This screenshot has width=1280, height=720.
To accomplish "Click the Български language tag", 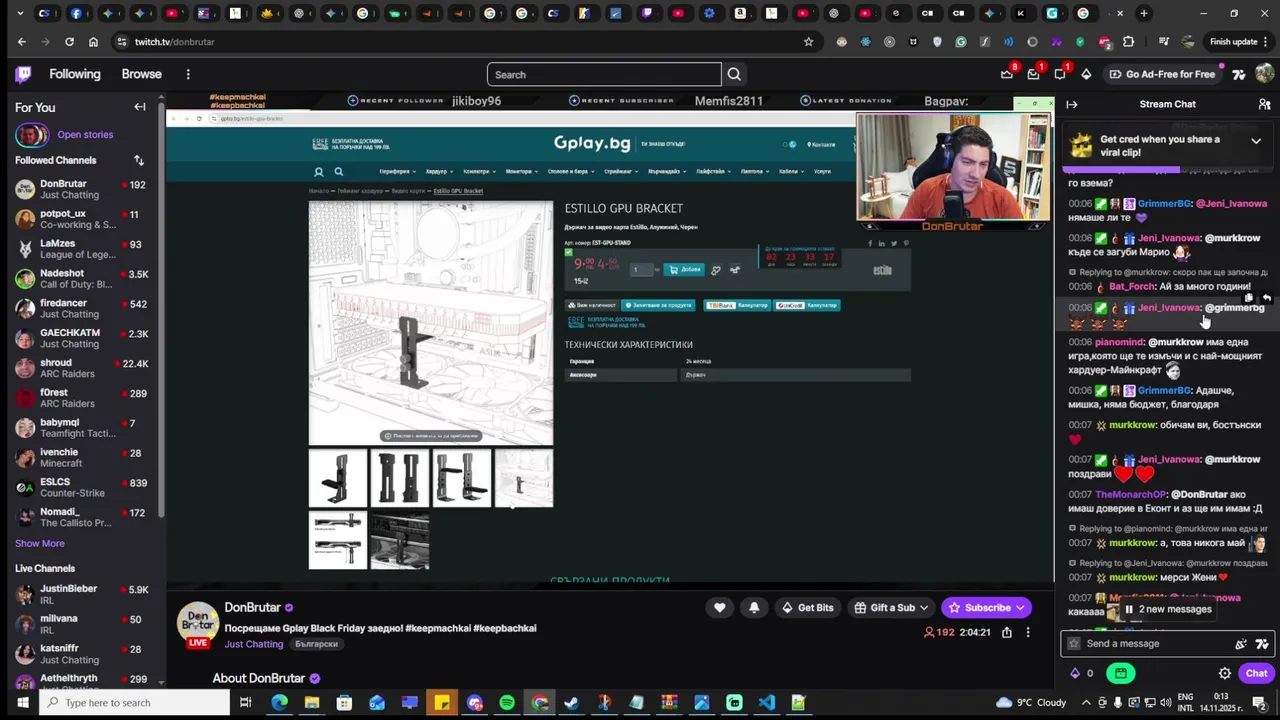I will [316, 644].
